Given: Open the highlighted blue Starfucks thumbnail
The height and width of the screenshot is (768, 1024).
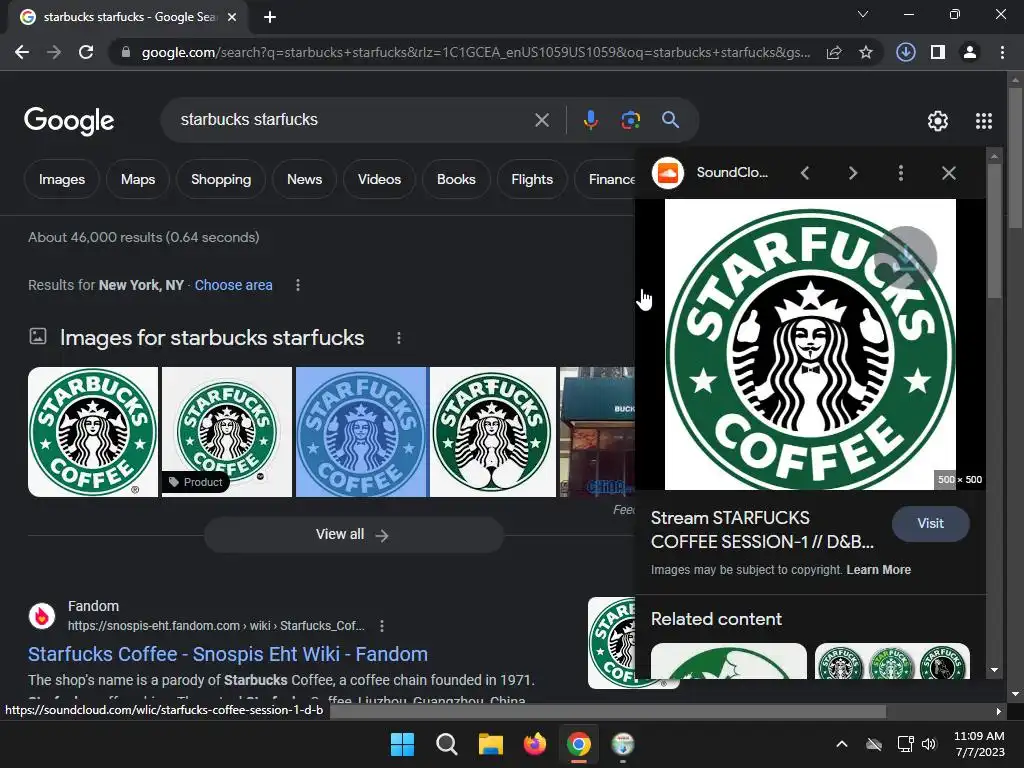Looking at the screenshot, I should [x=360, y=432].
